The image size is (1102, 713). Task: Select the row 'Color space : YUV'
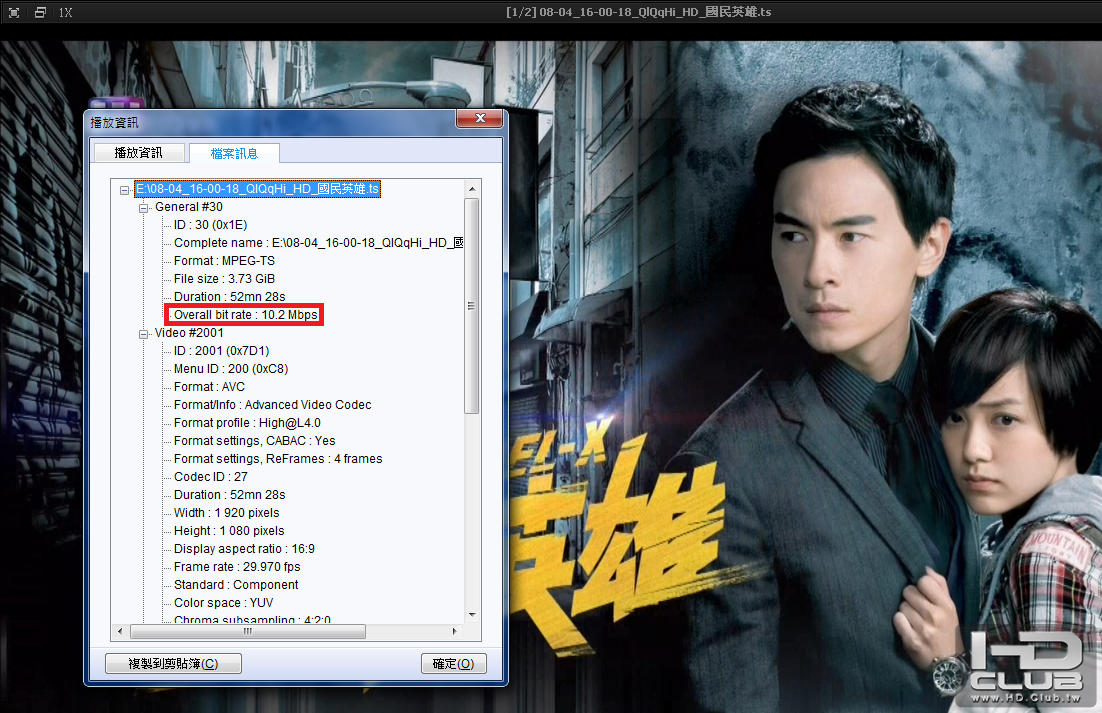[x=223, y=603]
